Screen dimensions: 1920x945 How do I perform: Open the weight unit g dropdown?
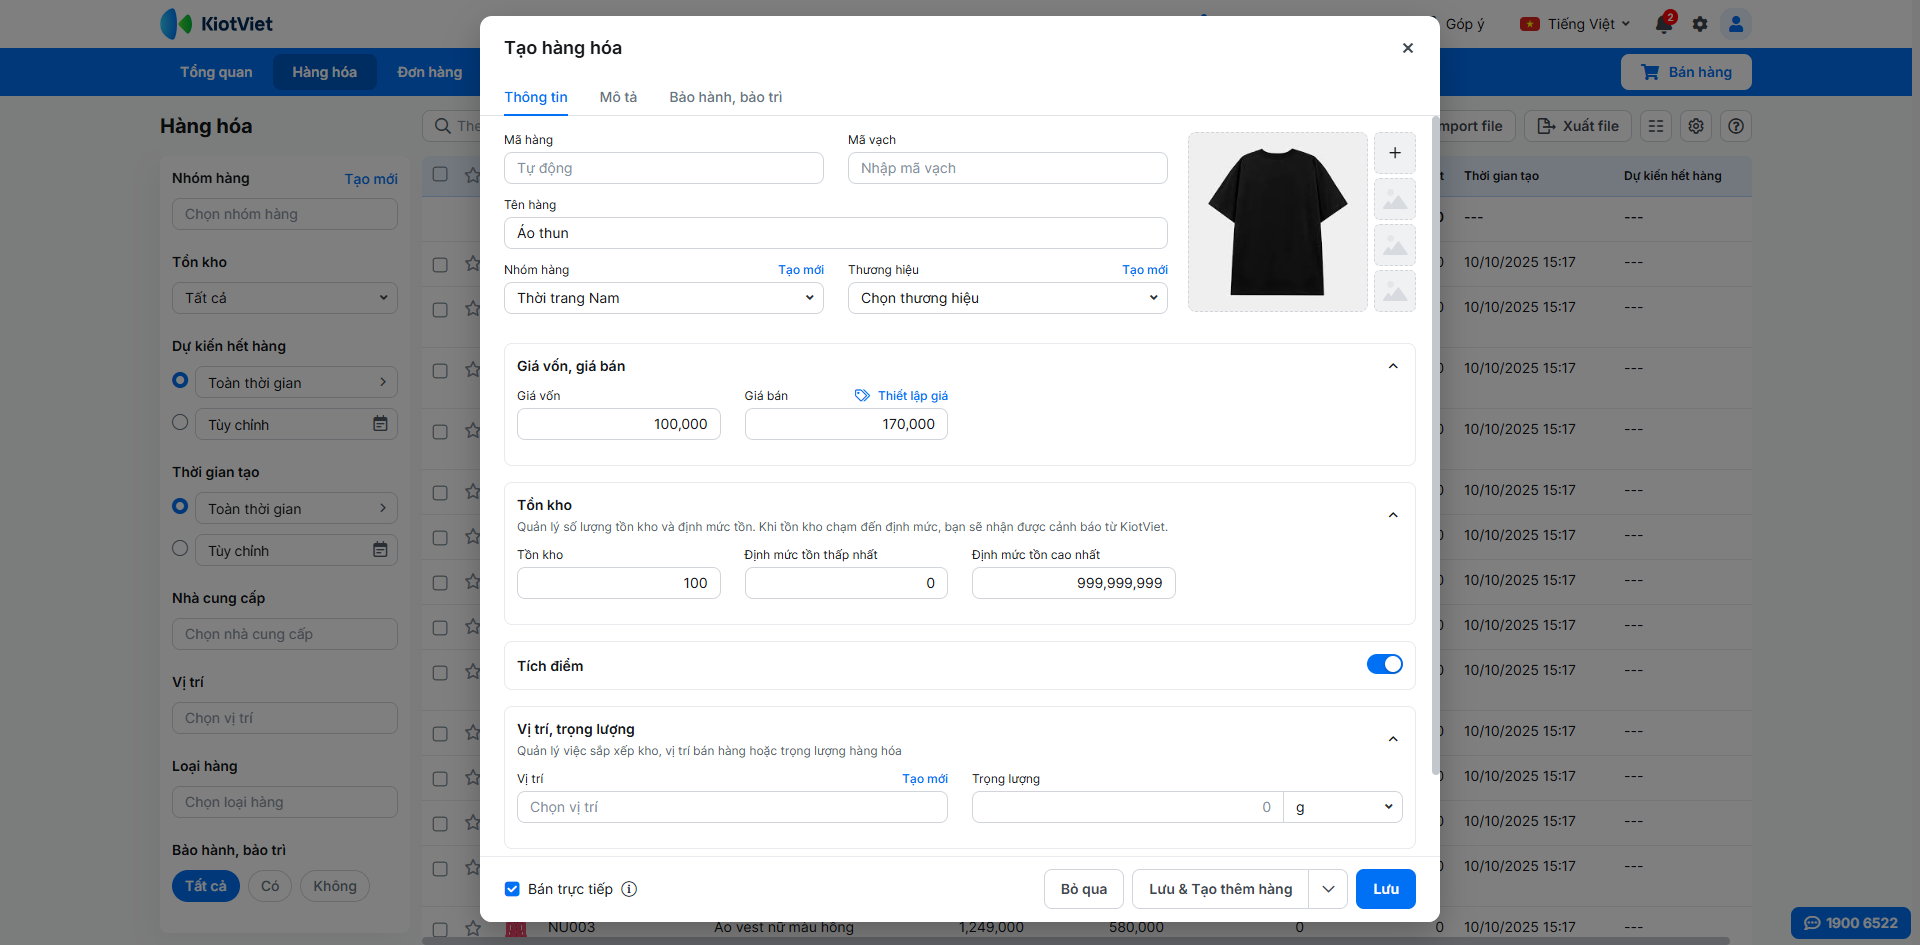point(1342,807)
